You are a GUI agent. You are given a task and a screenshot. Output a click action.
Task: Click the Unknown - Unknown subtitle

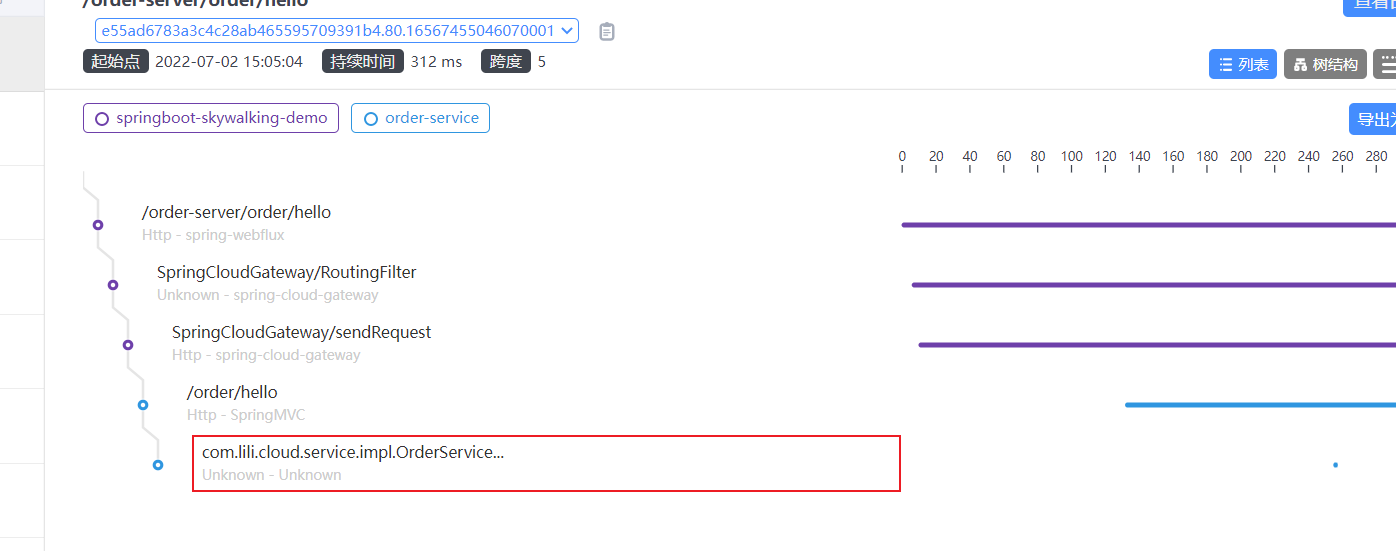tap(272, 475)
